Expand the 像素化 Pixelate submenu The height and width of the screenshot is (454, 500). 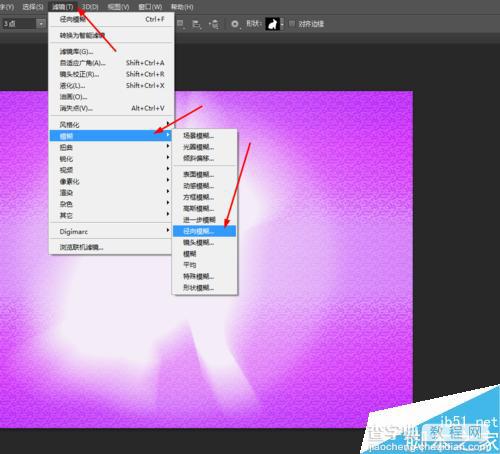point(111,181)
